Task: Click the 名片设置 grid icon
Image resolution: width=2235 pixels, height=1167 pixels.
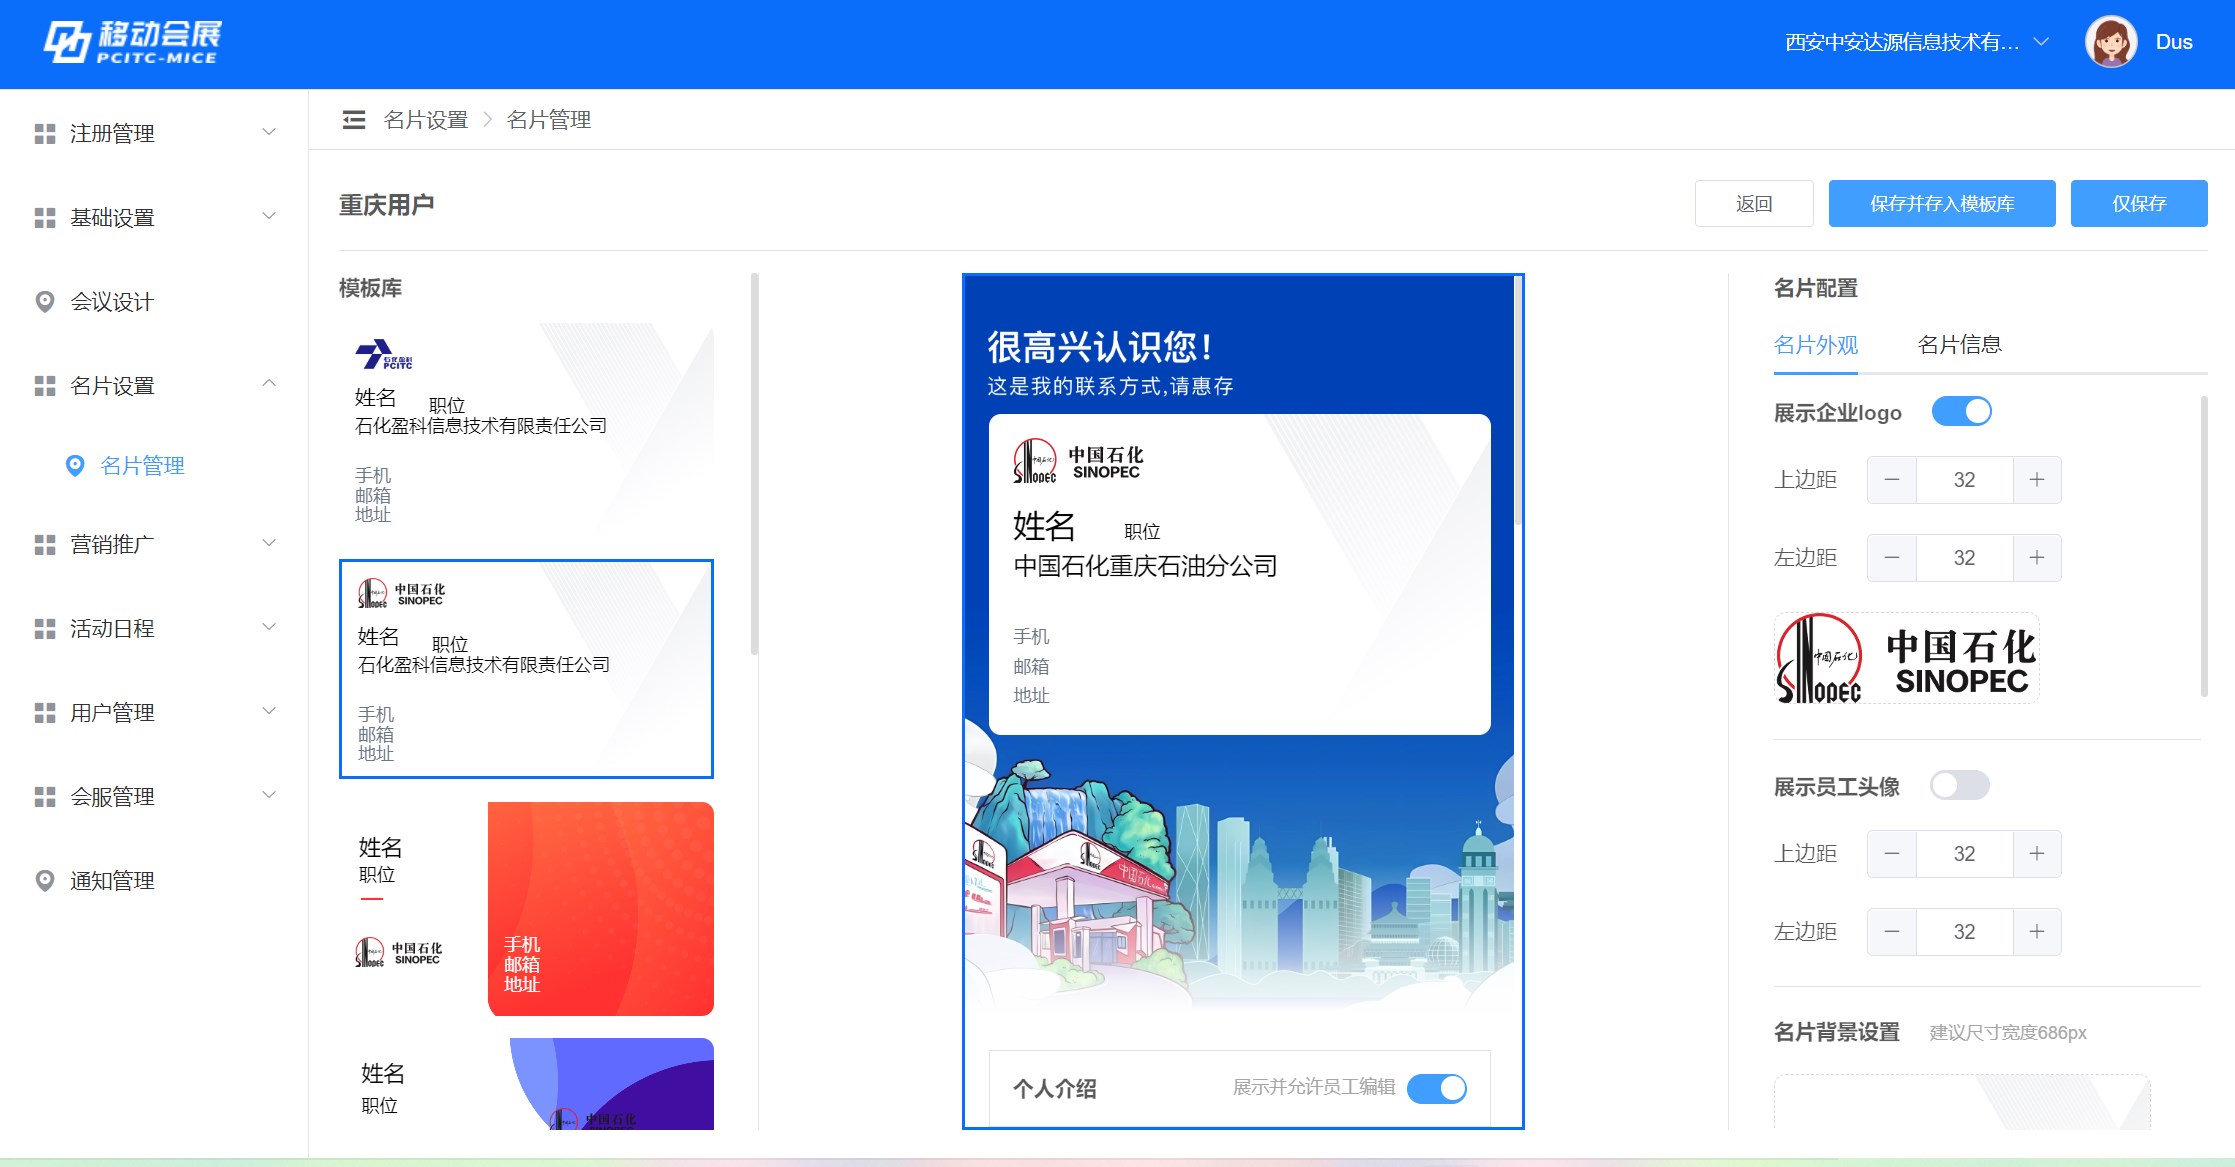Action: point(45,386)
